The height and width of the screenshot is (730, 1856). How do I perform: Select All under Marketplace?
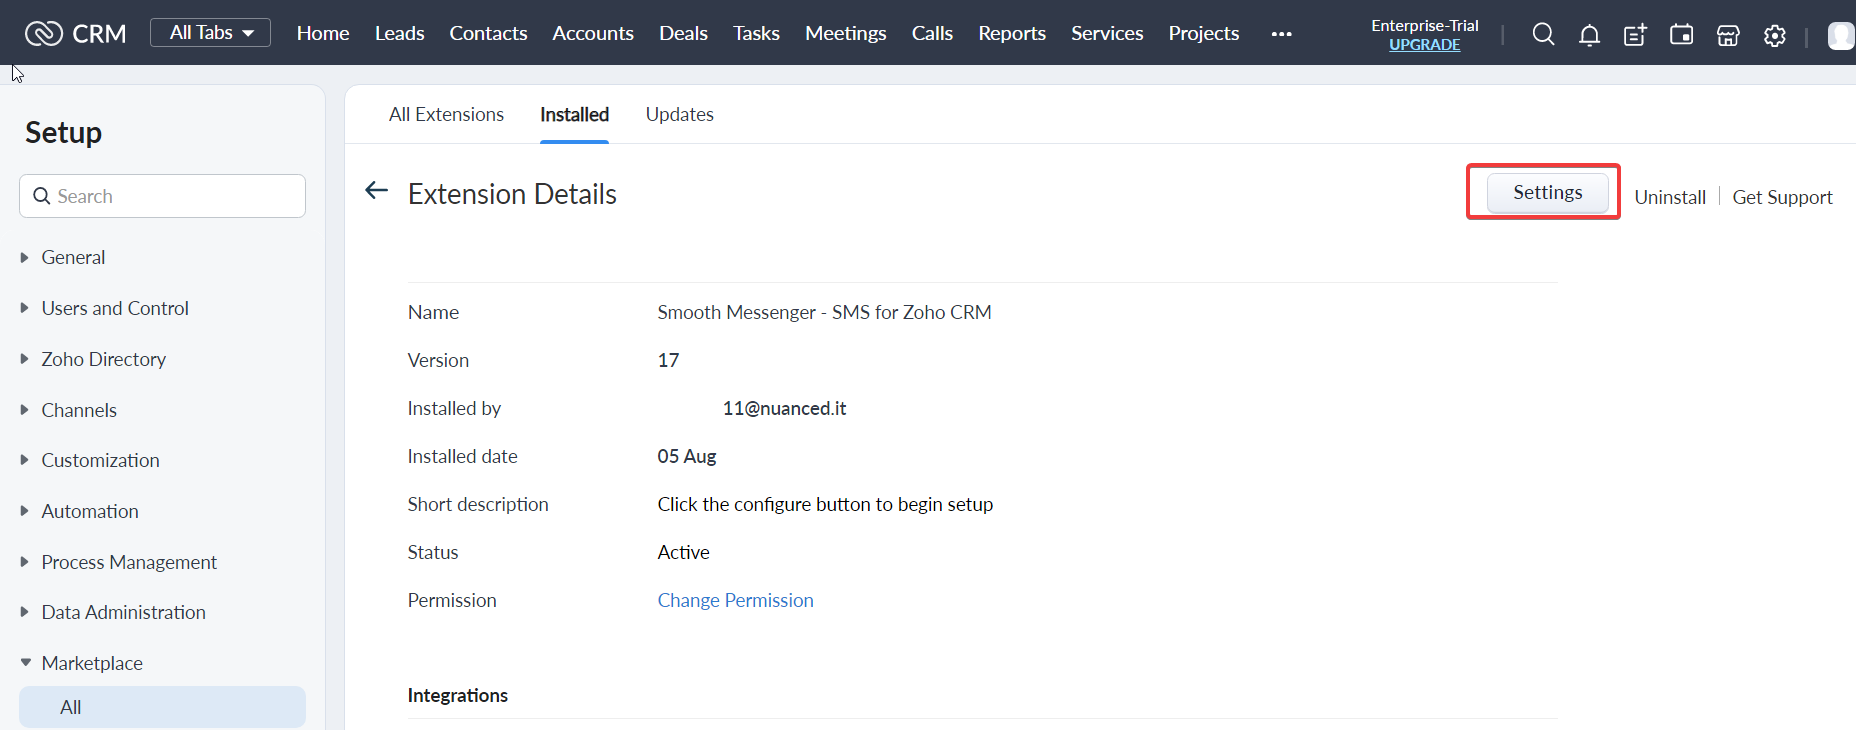click(x=162, y=707)
